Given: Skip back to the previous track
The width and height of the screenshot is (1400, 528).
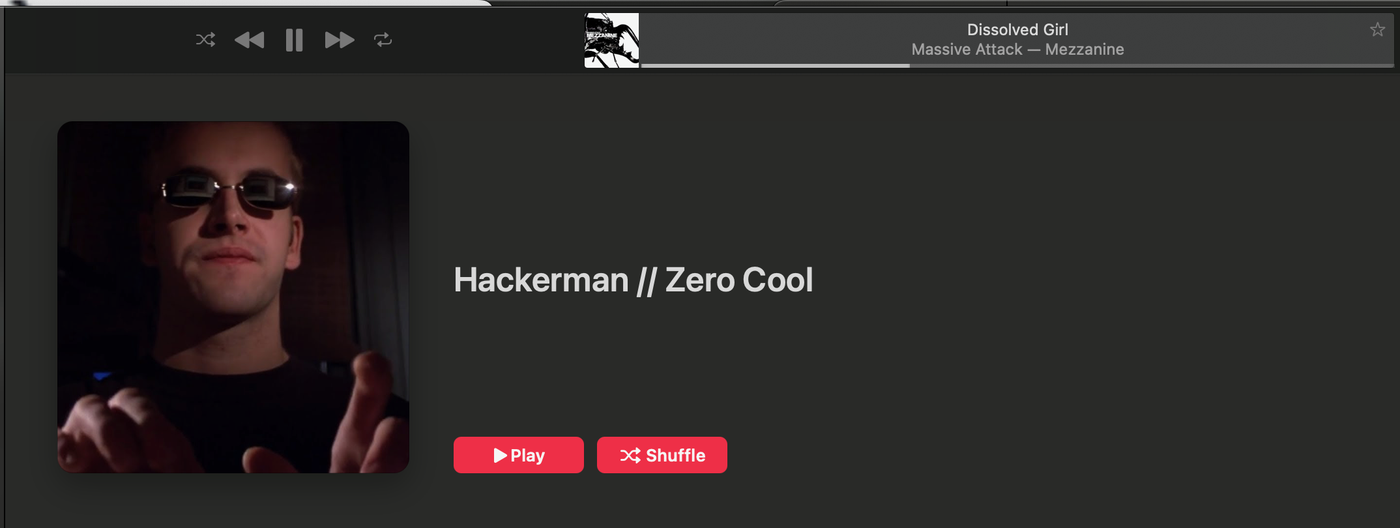Looking at the screenshot, I should click(x=249, y=40).
